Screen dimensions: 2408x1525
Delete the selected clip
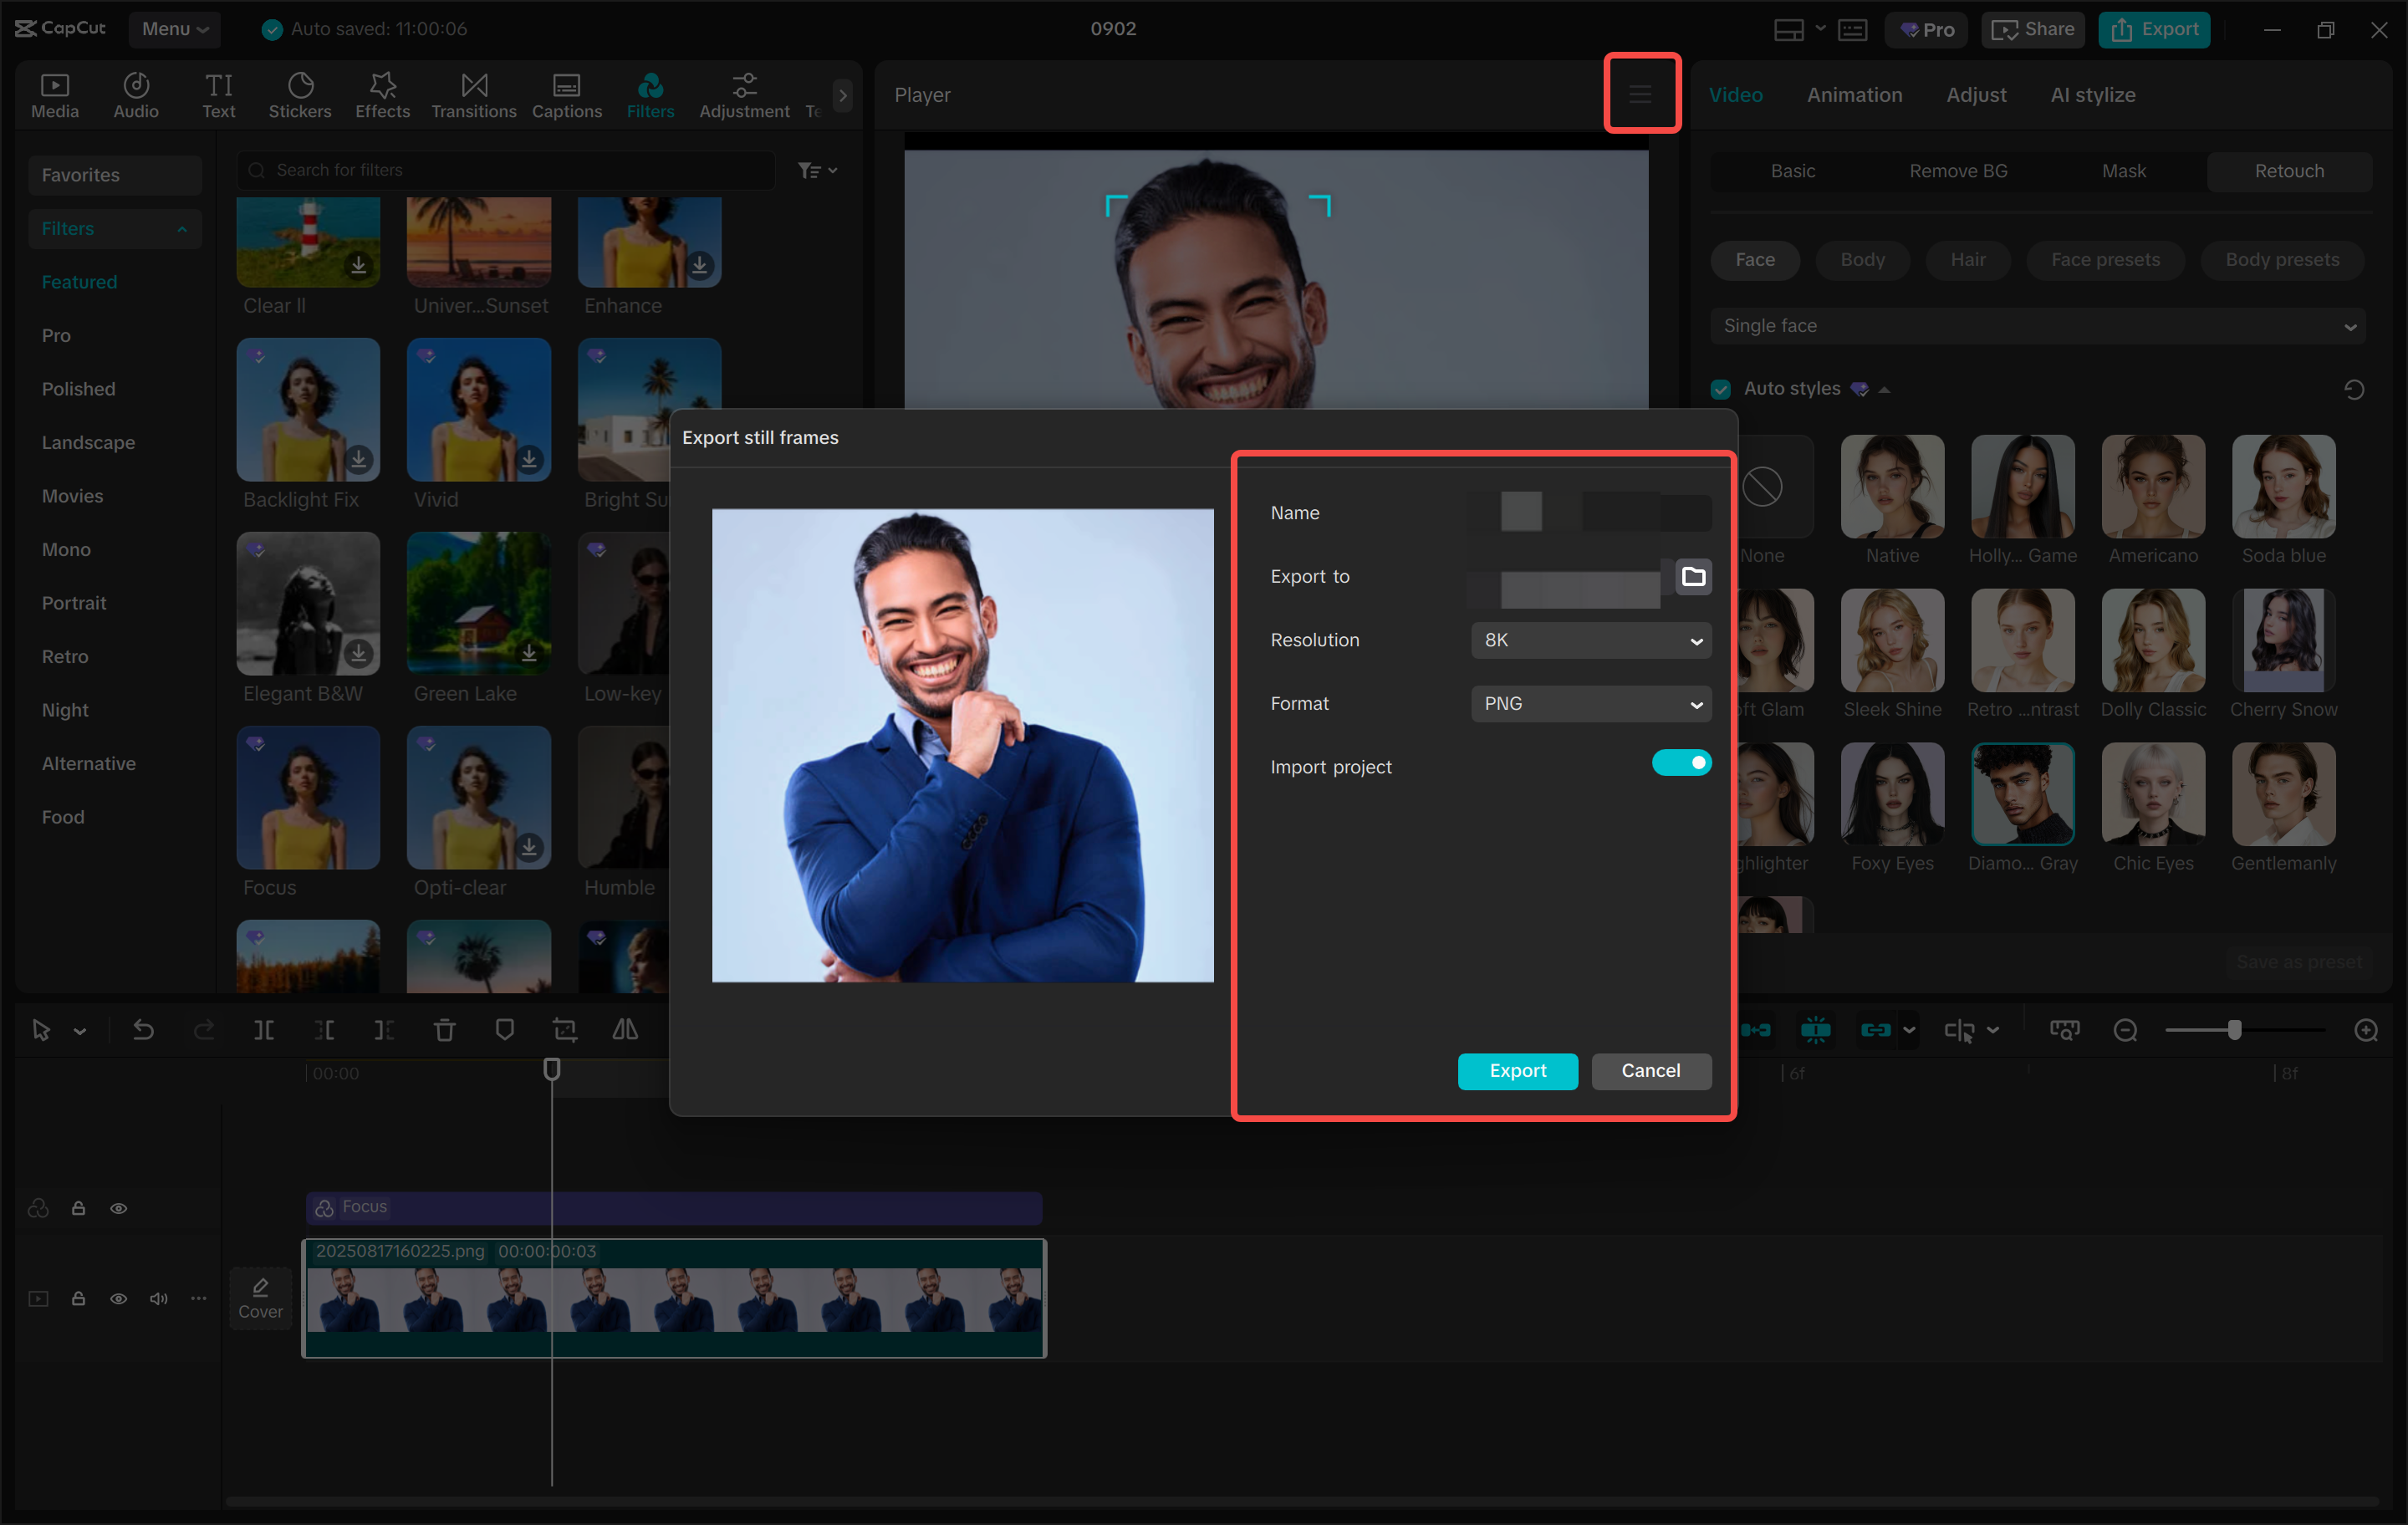tap(444, 1029)
